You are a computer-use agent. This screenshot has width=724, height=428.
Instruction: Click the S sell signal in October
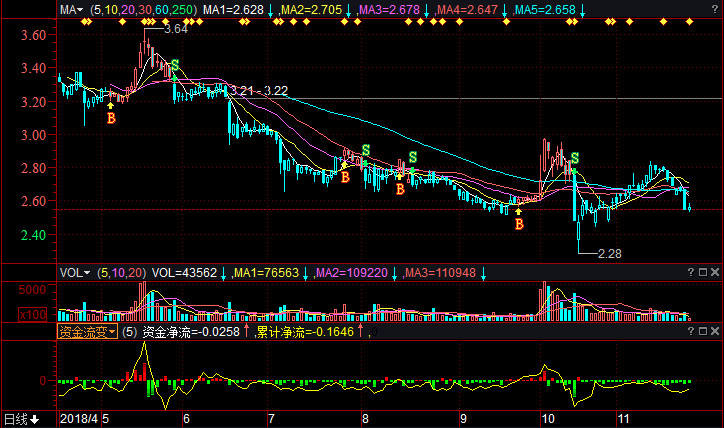click(575, 158)
